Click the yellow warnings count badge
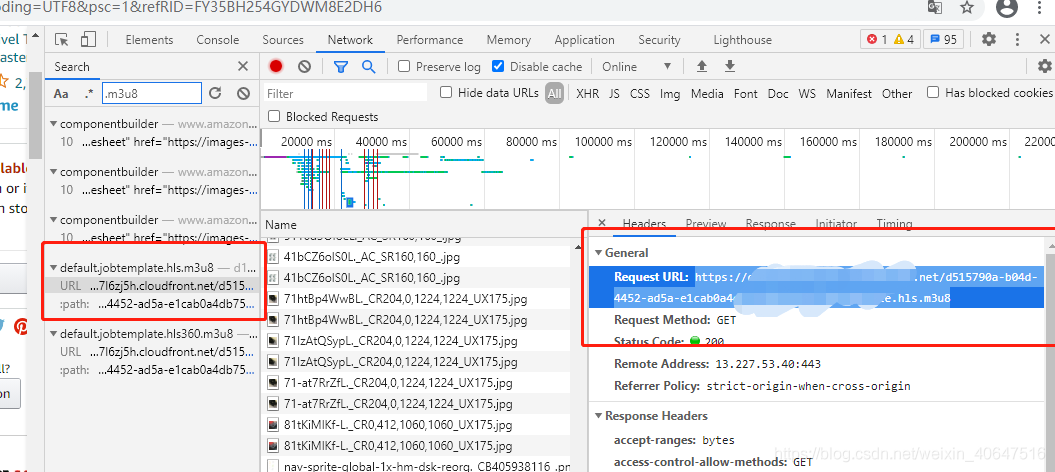The image size is (1055, 472). point(904,40)
